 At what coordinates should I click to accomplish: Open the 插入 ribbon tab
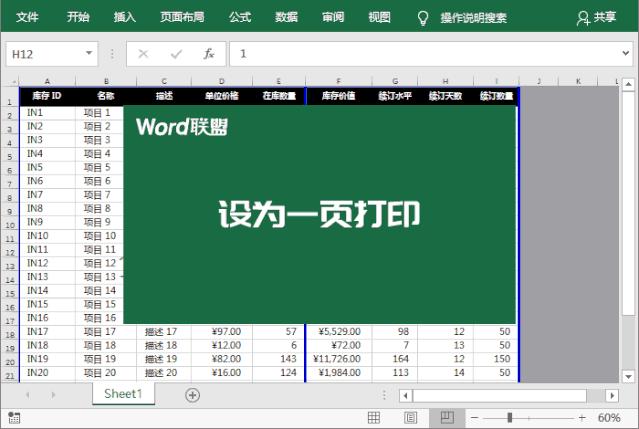(x=125, y=17)
